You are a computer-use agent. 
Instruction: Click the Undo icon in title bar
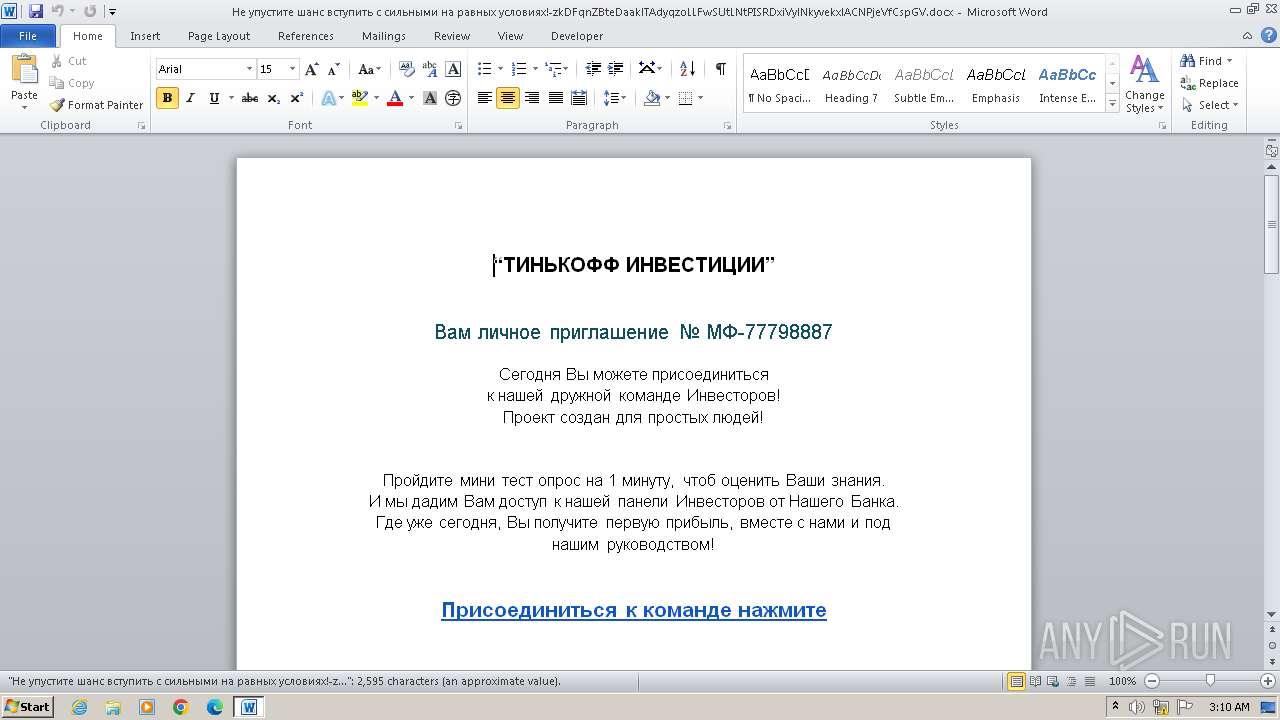click(x=58, y=12)
